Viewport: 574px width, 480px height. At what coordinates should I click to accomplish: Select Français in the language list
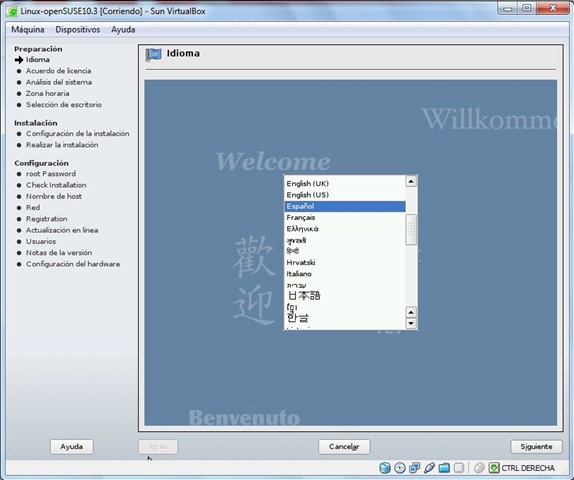tap(345, 217)
